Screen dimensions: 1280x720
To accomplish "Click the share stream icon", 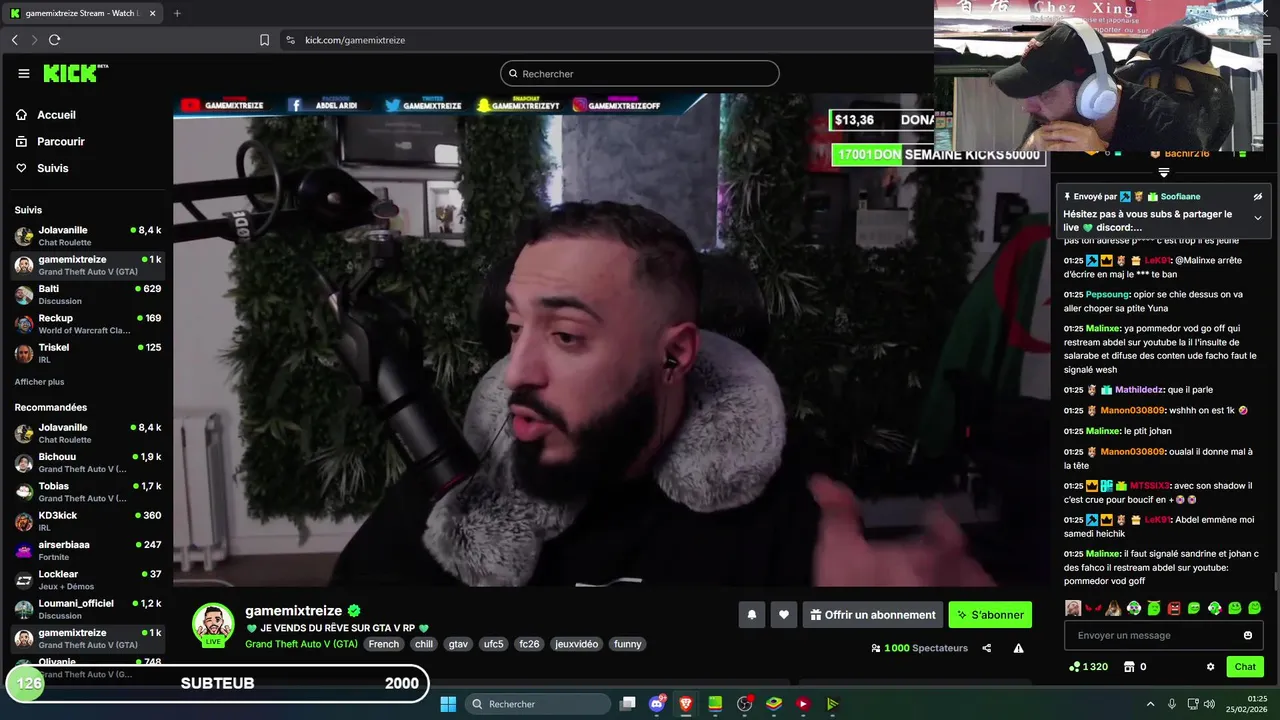I will 987,648.
